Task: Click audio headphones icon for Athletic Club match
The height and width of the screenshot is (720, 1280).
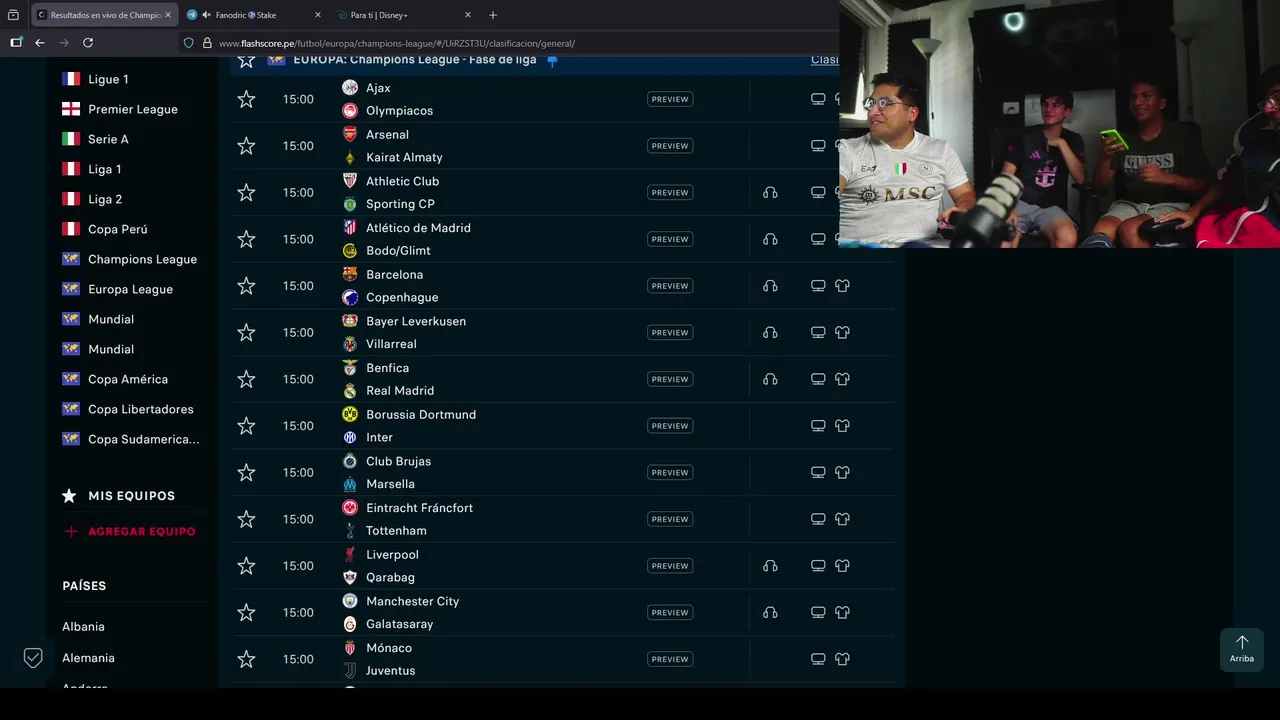Action: [x=770, y=192]
